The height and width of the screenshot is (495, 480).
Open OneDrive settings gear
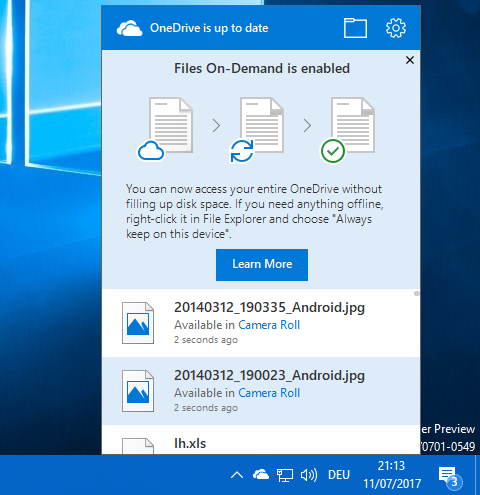coord(396,28)
